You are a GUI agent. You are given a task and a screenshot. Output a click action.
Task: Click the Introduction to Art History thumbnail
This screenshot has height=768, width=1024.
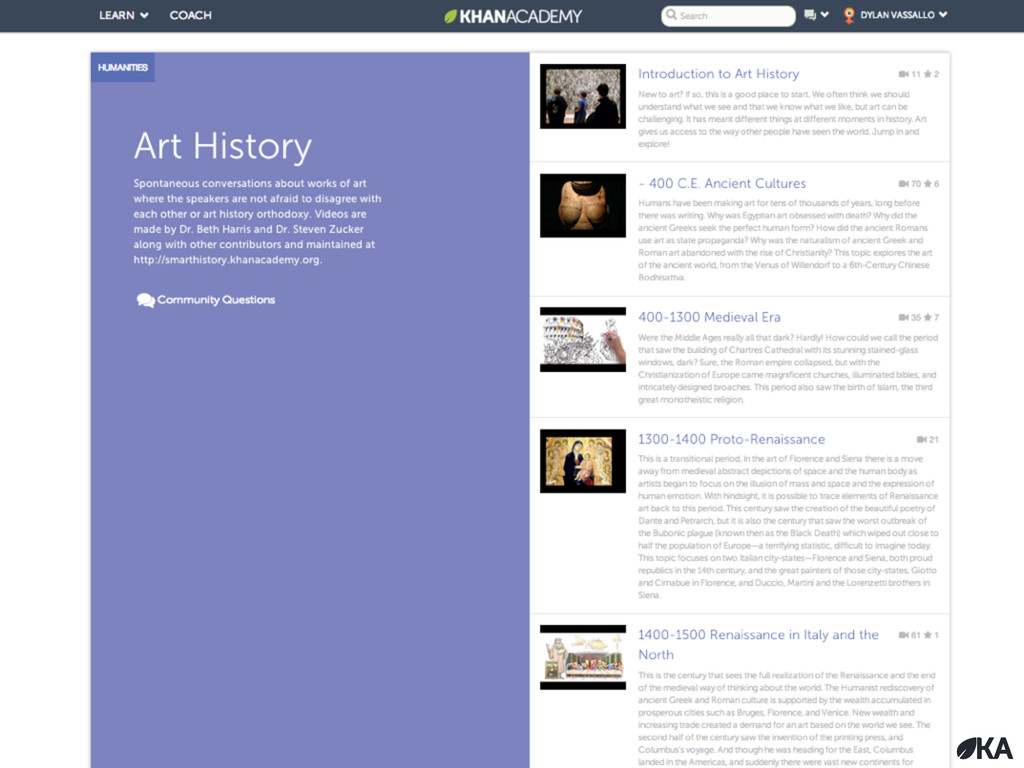pyautogui.click(x=583, y=96)
